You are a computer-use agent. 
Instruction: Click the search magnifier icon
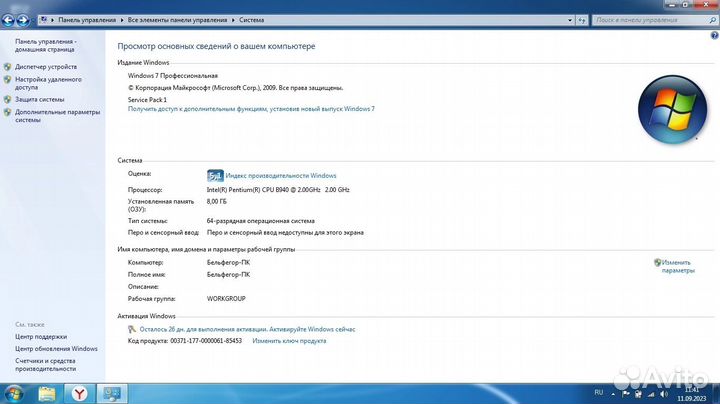click(x=713, y=20)
